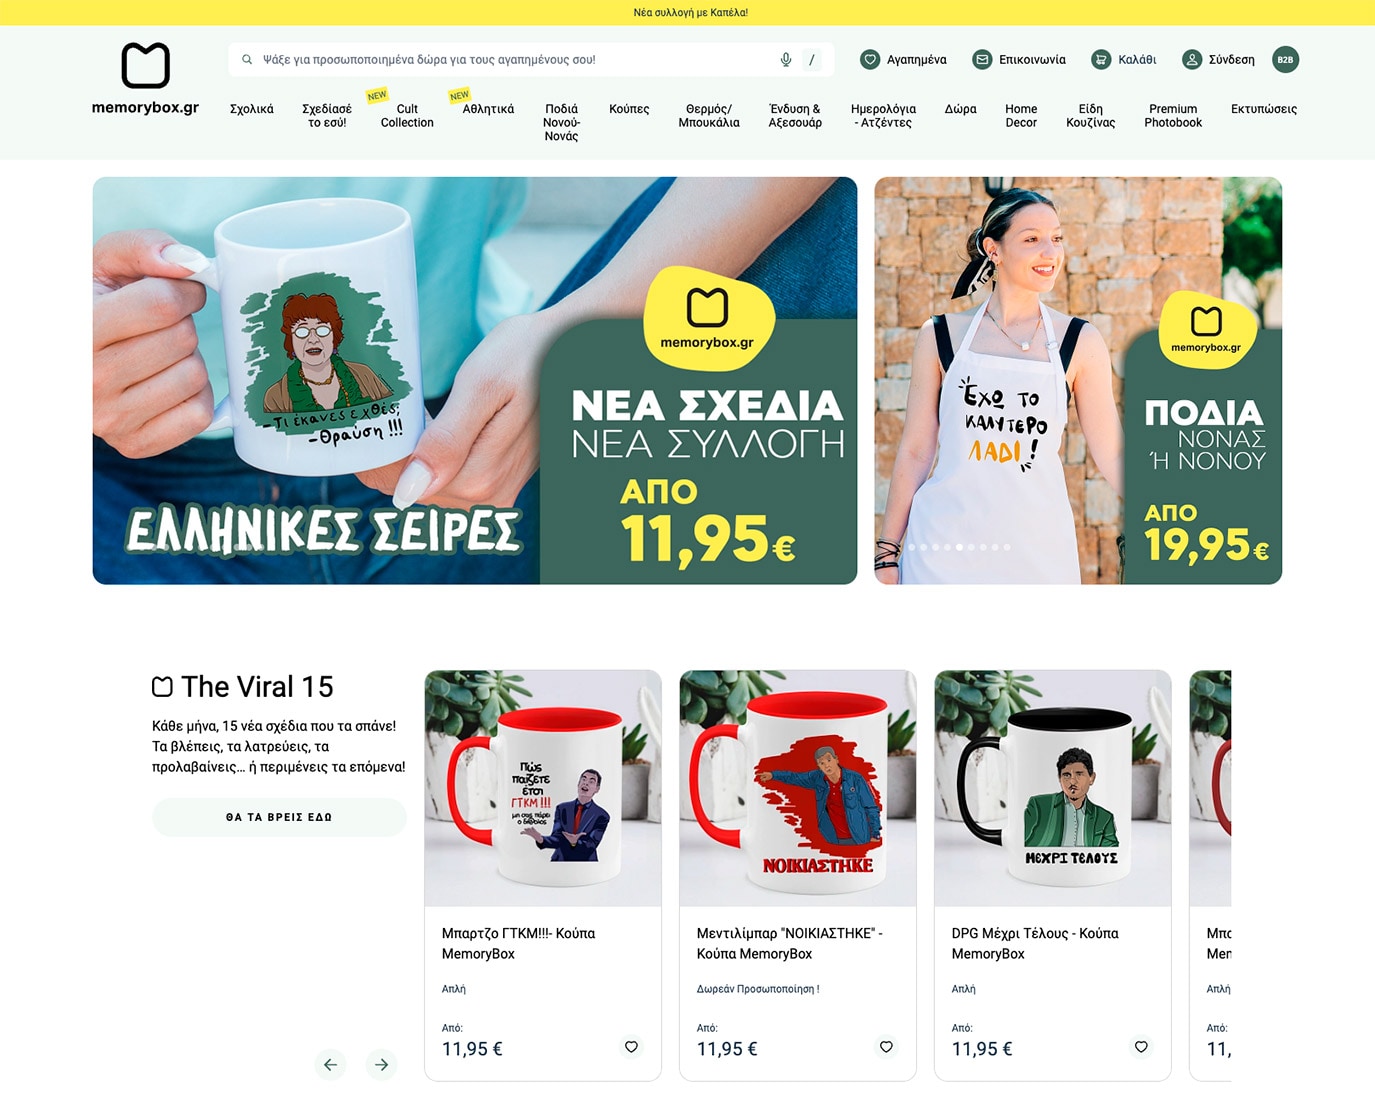
Task: Open the Αγαπημένα favorites heart icon
Action: point(870,60)
